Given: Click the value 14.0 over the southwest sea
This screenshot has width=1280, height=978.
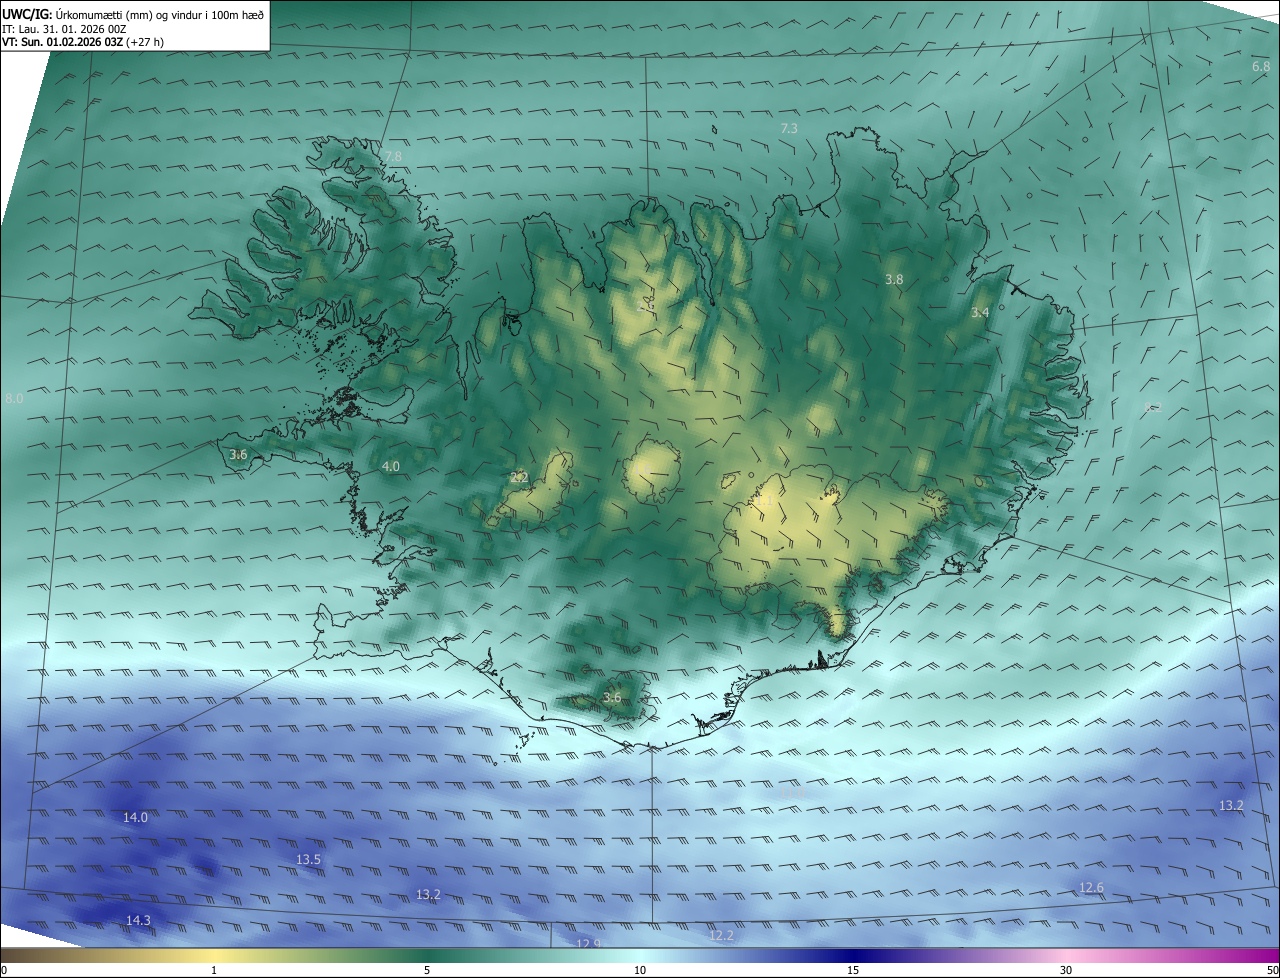Looking at the screenshot, I should point(135,818).
